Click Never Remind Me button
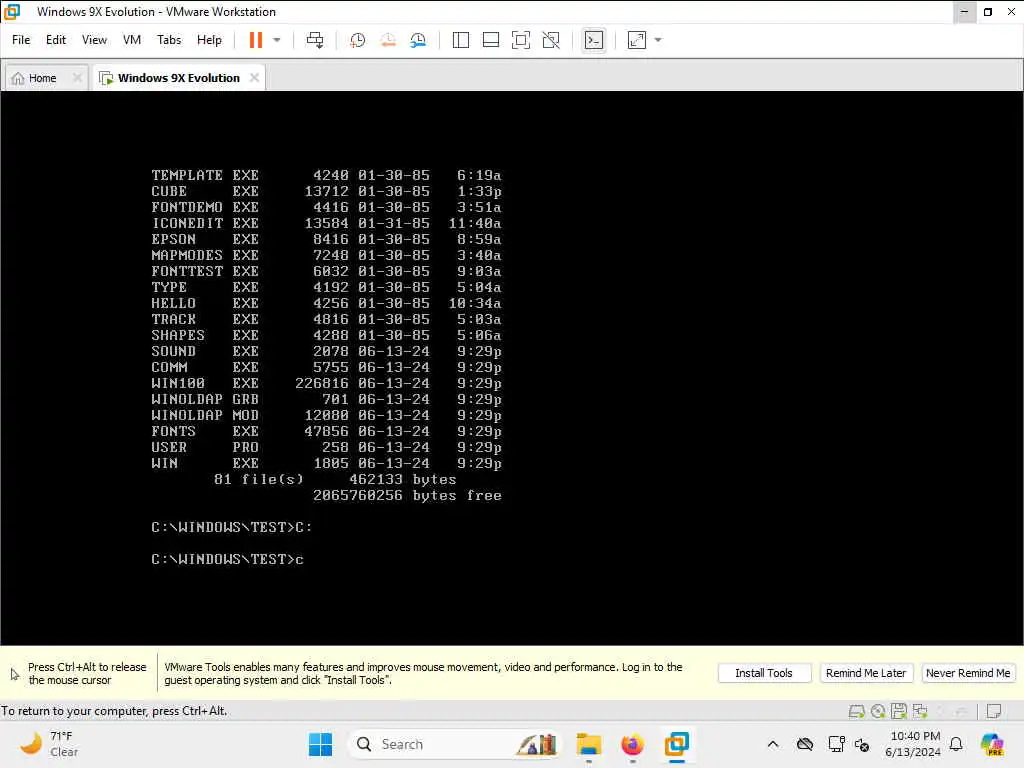 [x=968, y=673]
